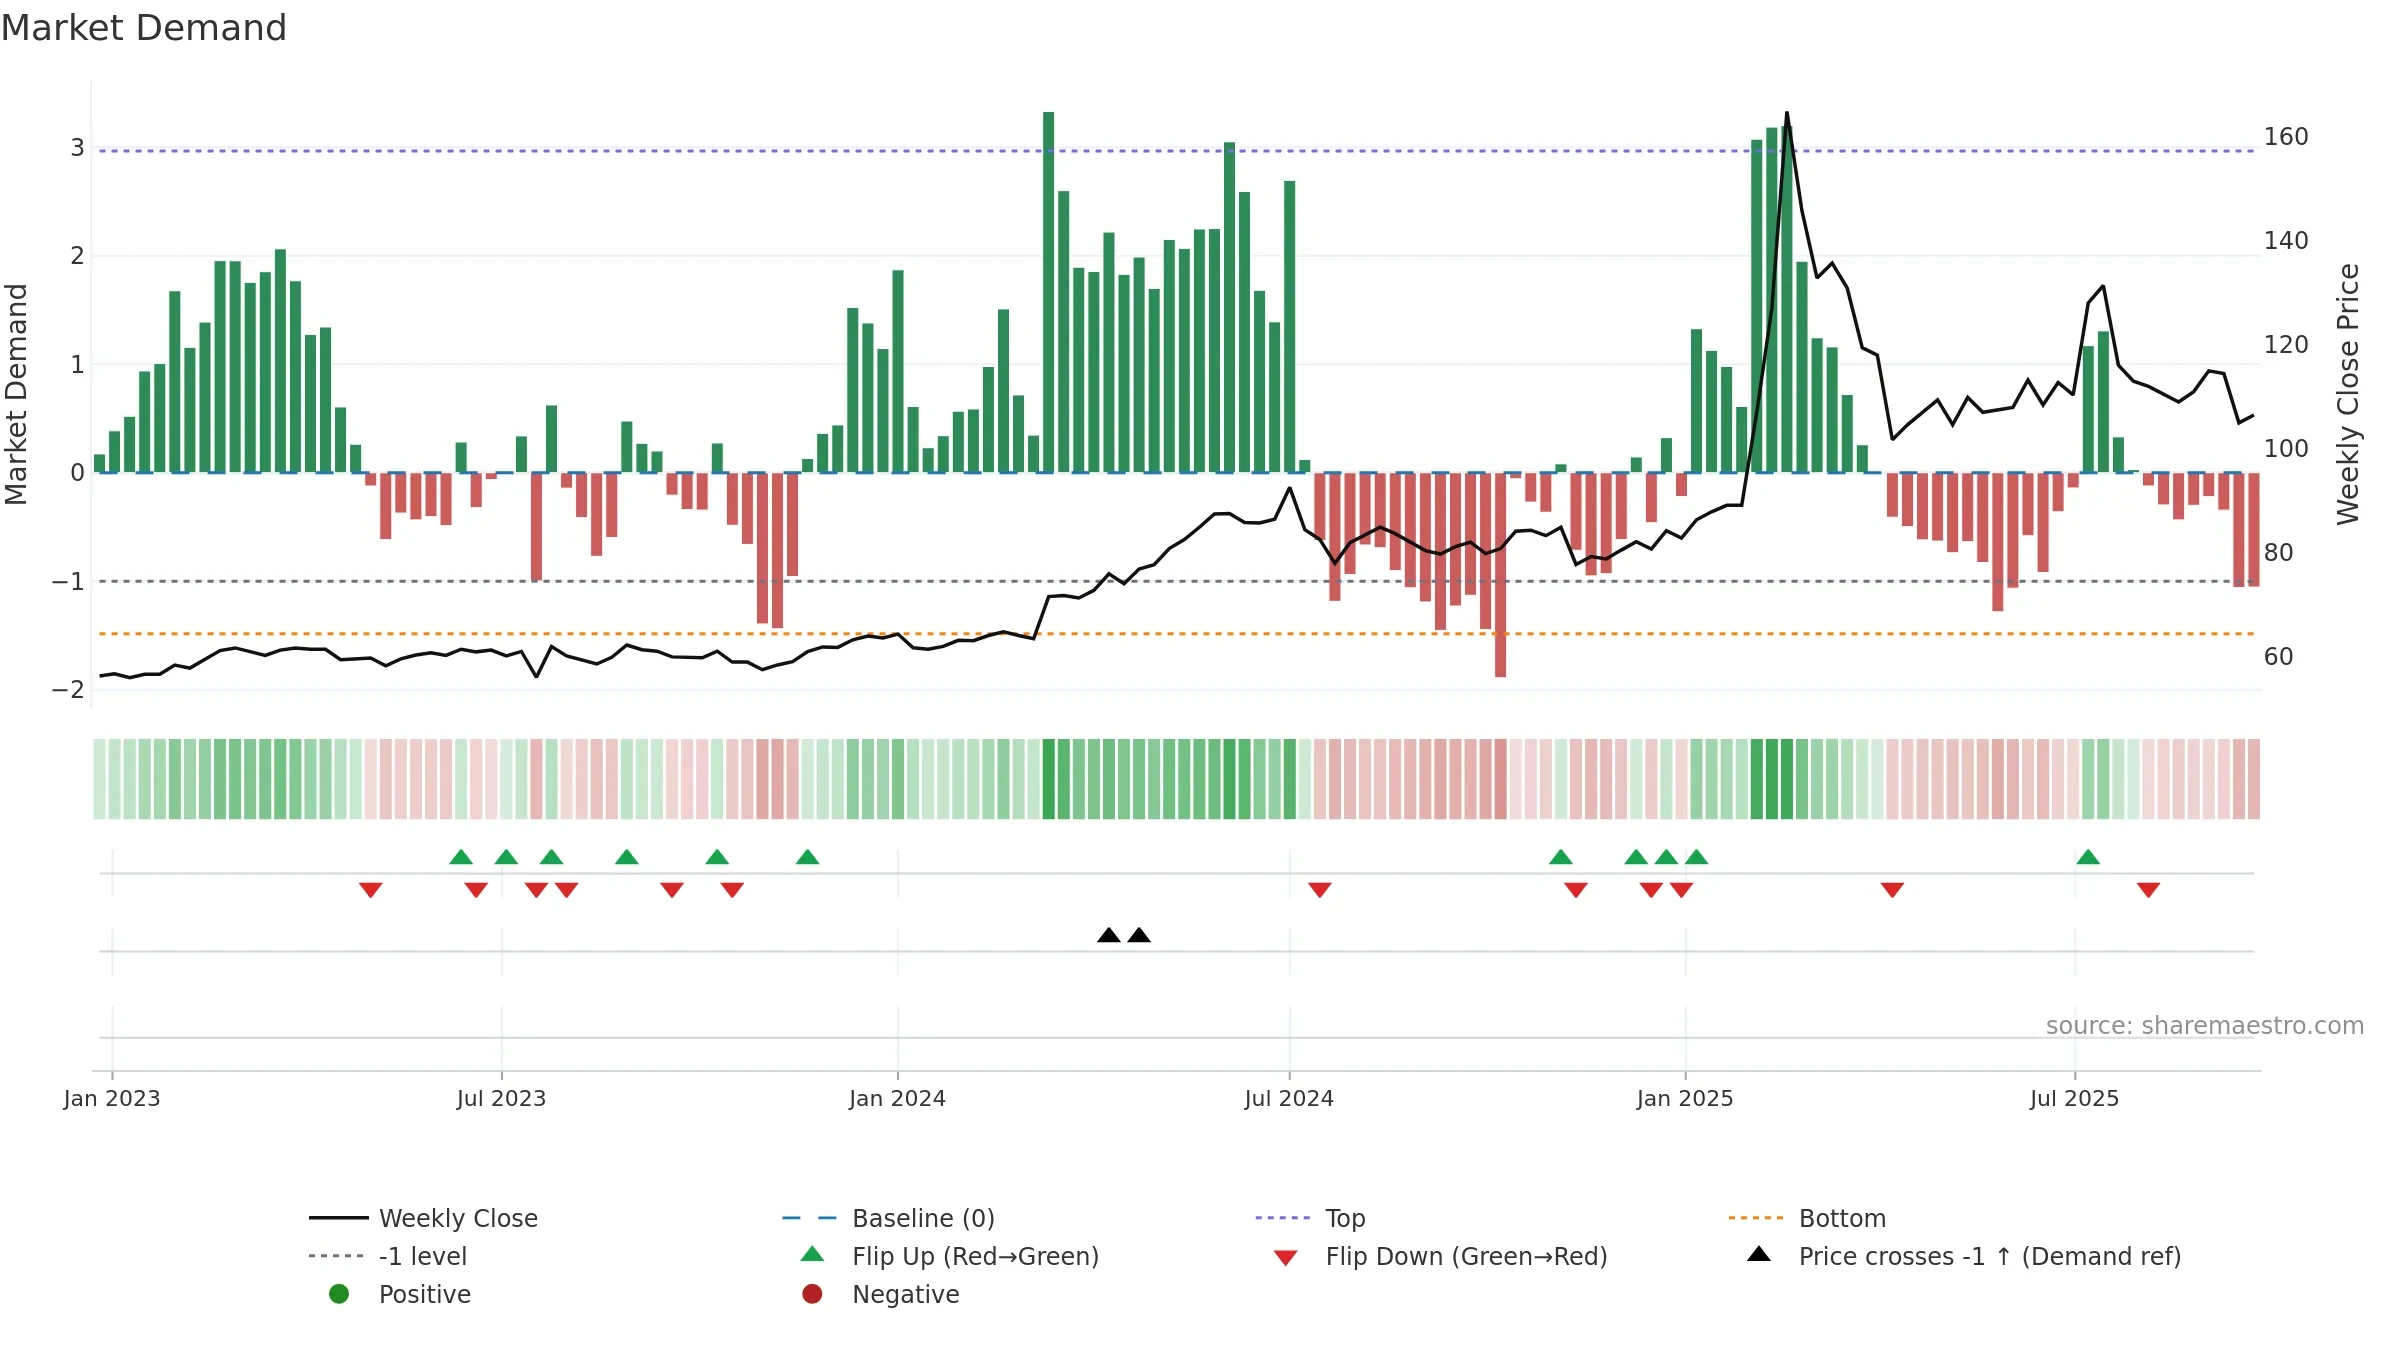Screen dimensions: 2400x1350
Task: Click the Weekly Close Price axis title
Action: pos(2348,394)
